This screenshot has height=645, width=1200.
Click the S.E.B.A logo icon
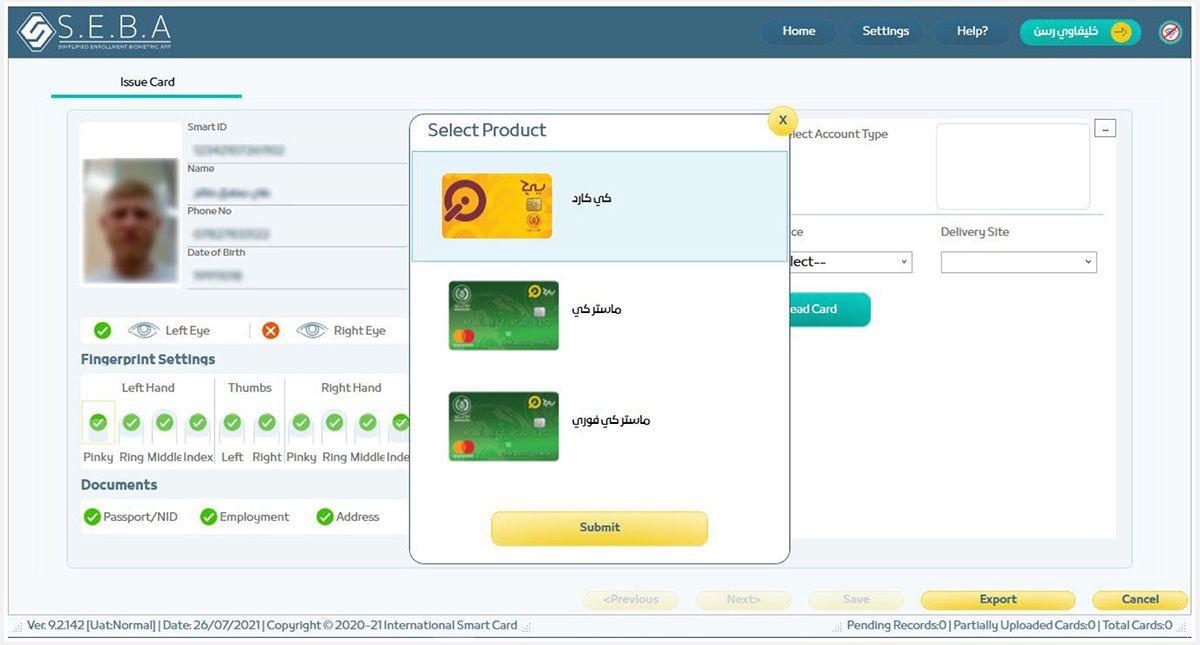tap(38, 32)
